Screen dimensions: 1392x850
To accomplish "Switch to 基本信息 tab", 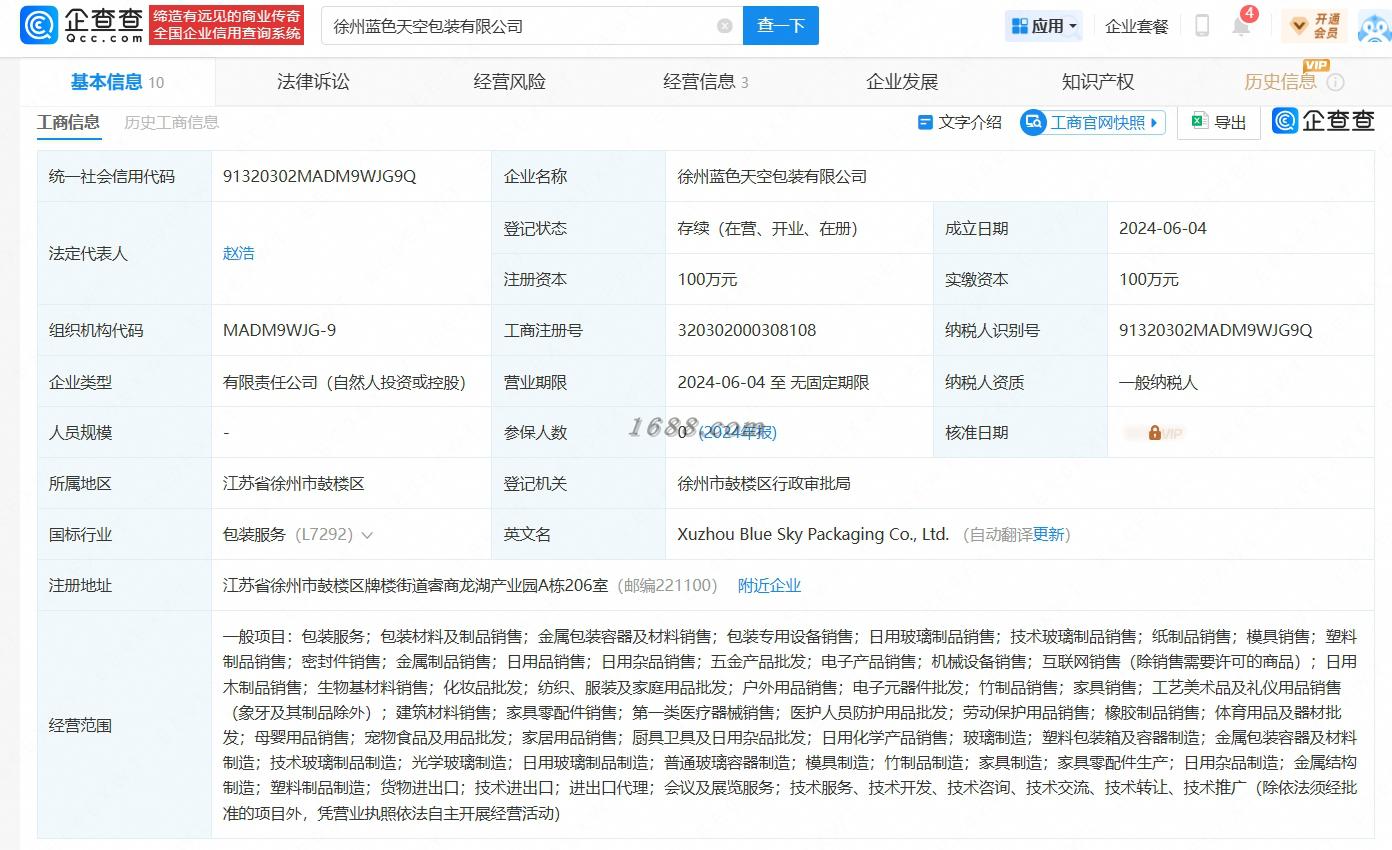I will click(116, 82).
